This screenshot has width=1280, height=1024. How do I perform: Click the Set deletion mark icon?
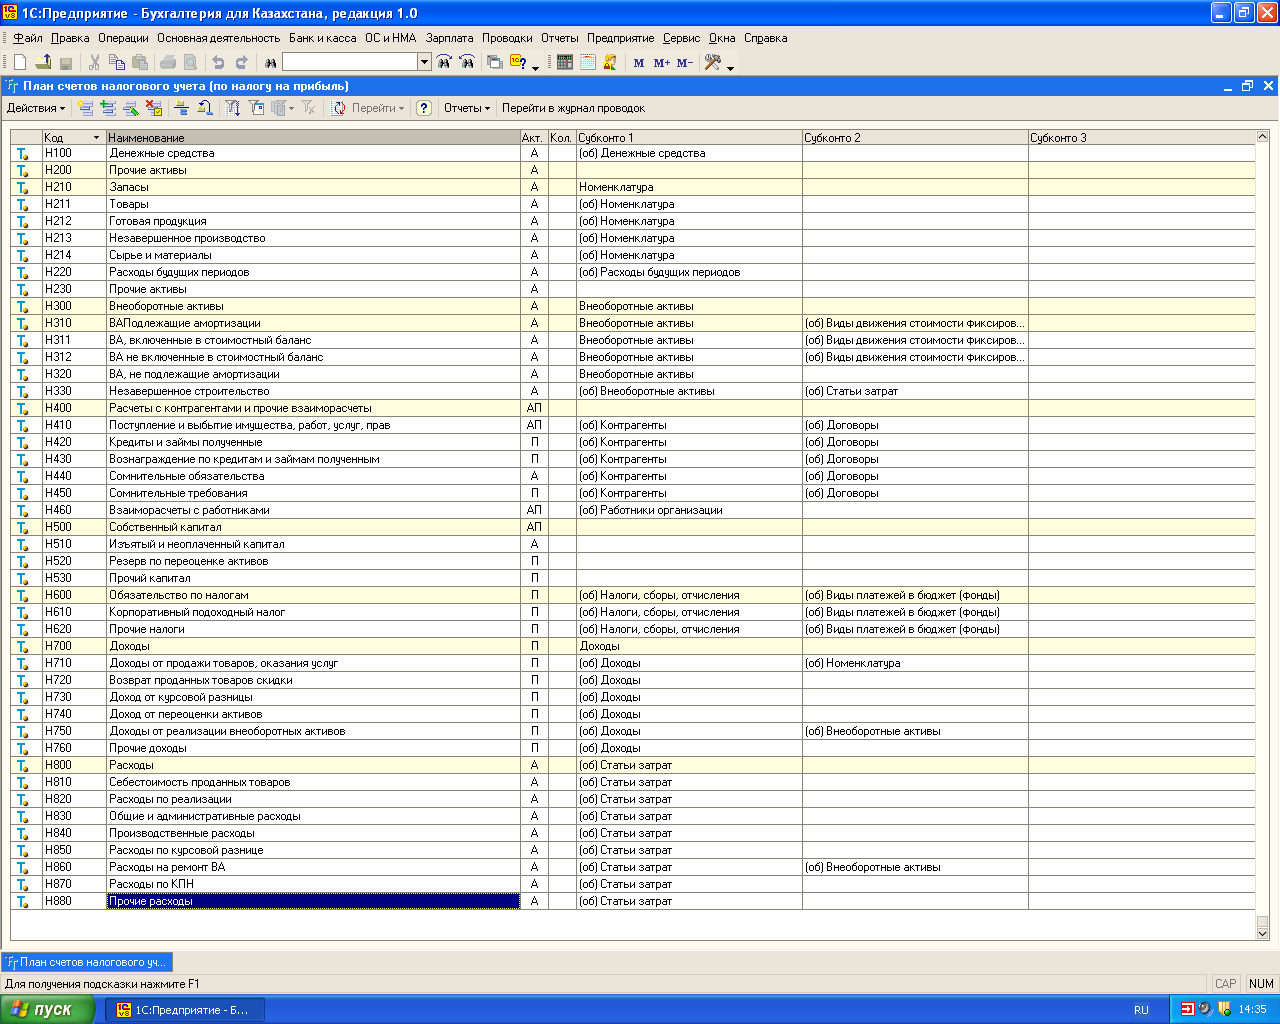pyautogui.click(x=154, y=108)
